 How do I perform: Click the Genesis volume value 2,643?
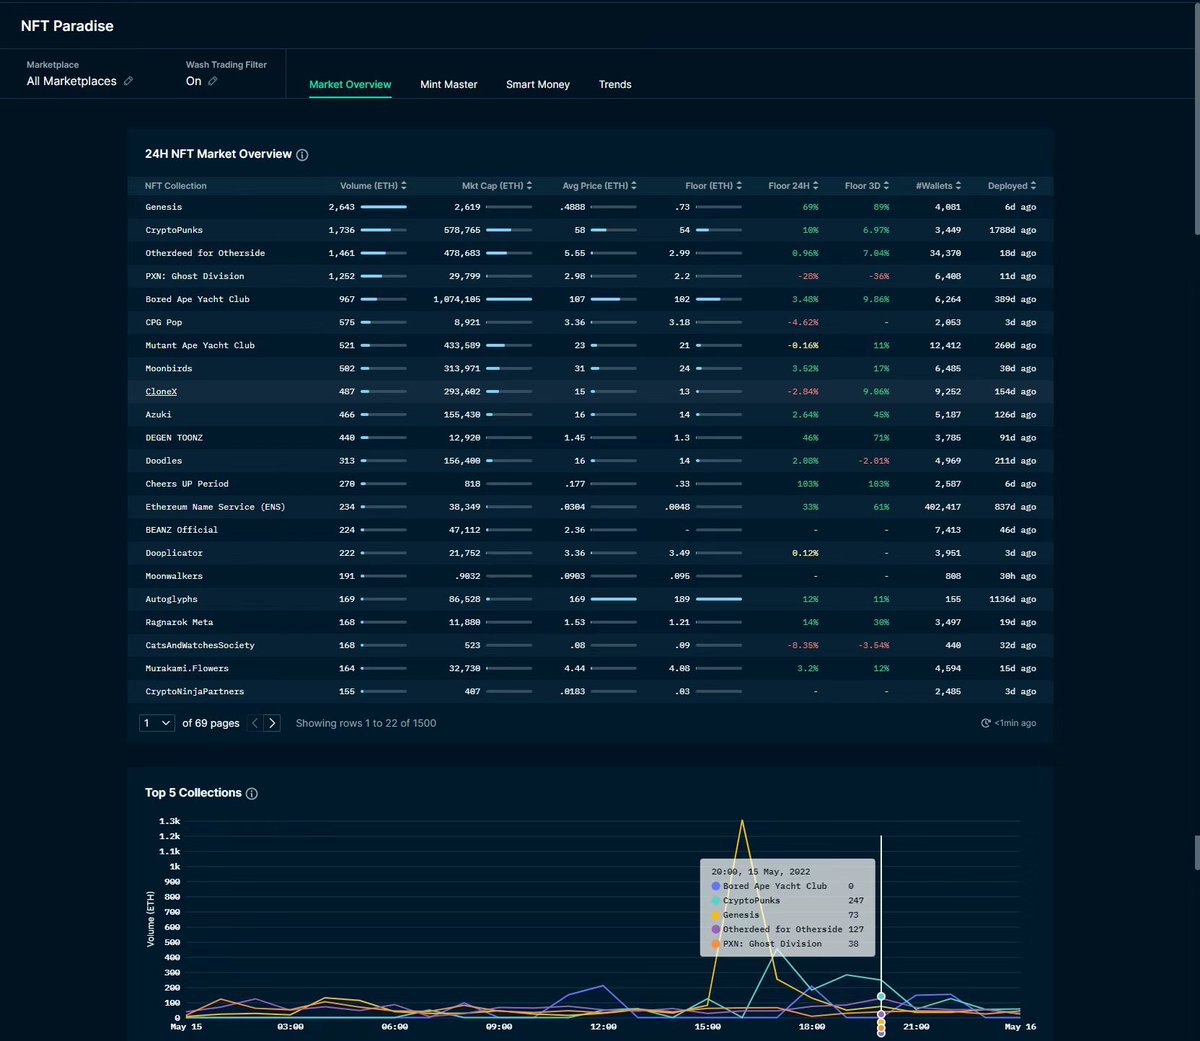(x=341, y=207)
